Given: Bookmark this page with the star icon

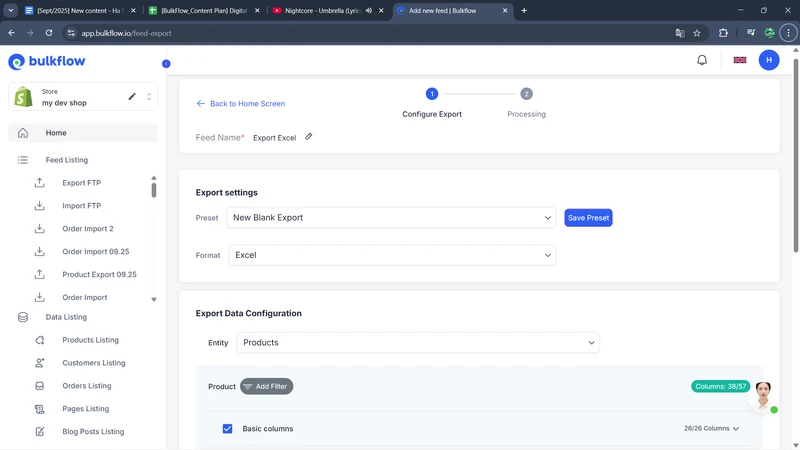Looking at the screenshot, I should 697,33.
